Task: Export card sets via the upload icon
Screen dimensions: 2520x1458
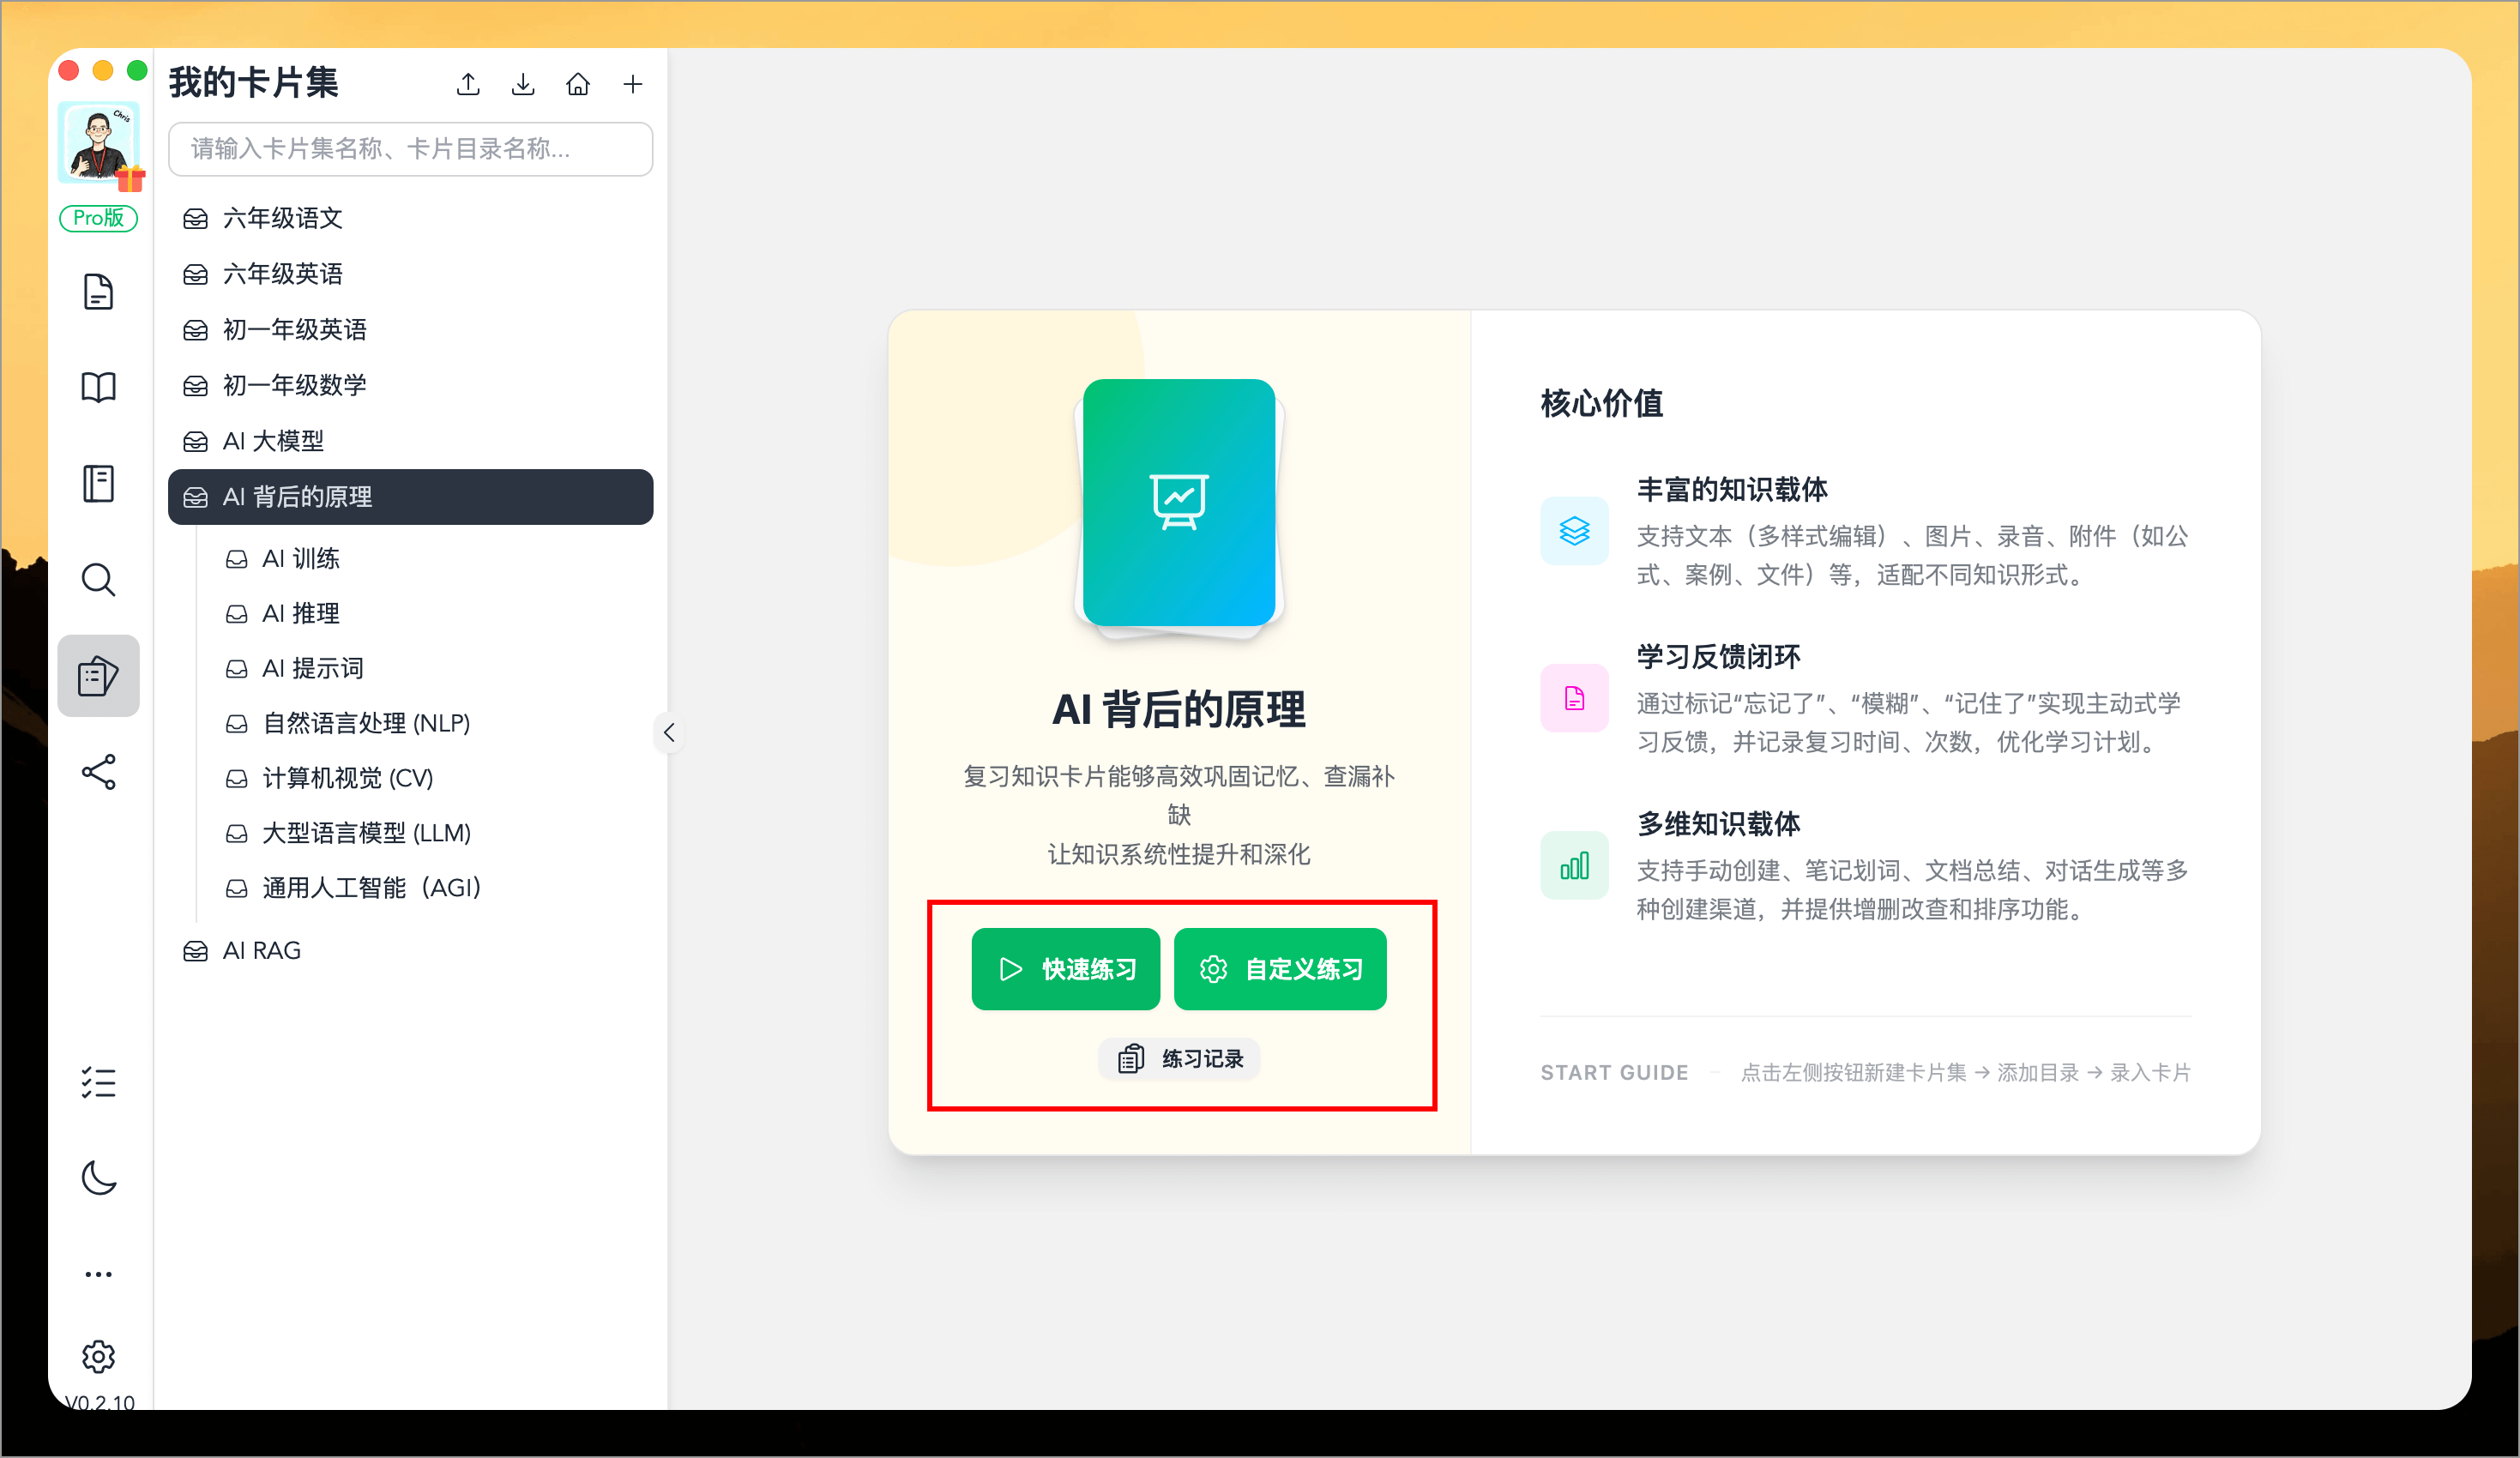Action: [x=467, y=84]
